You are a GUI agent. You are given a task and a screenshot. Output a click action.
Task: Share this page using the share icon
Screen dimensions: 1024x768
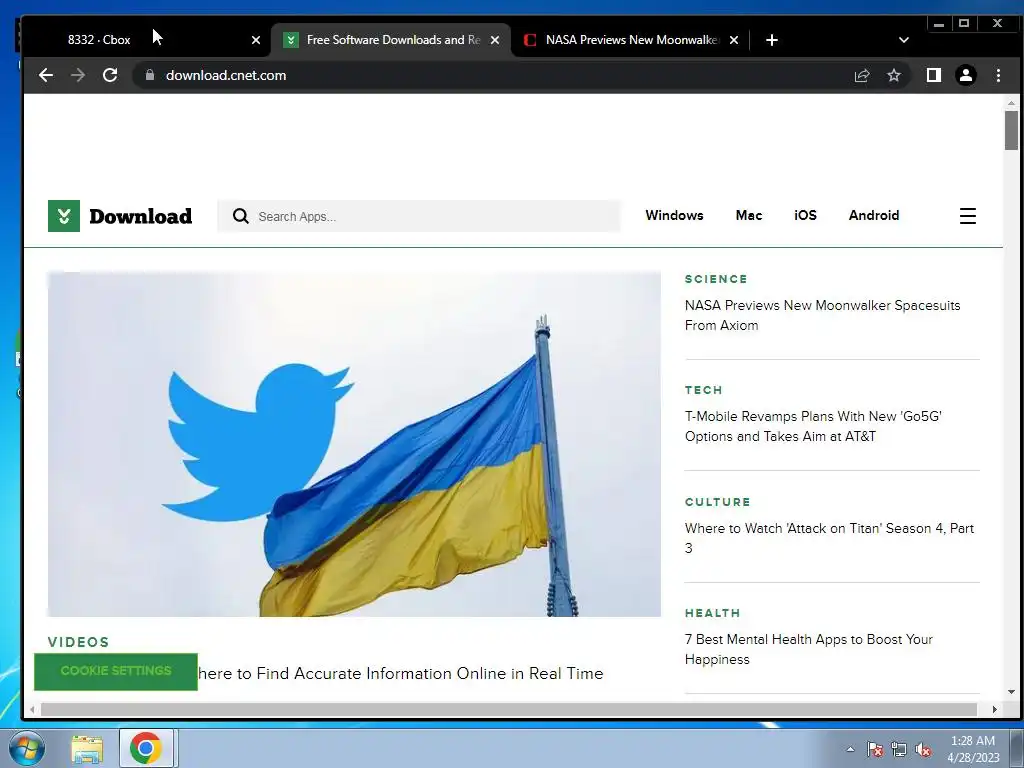point(862,75)
